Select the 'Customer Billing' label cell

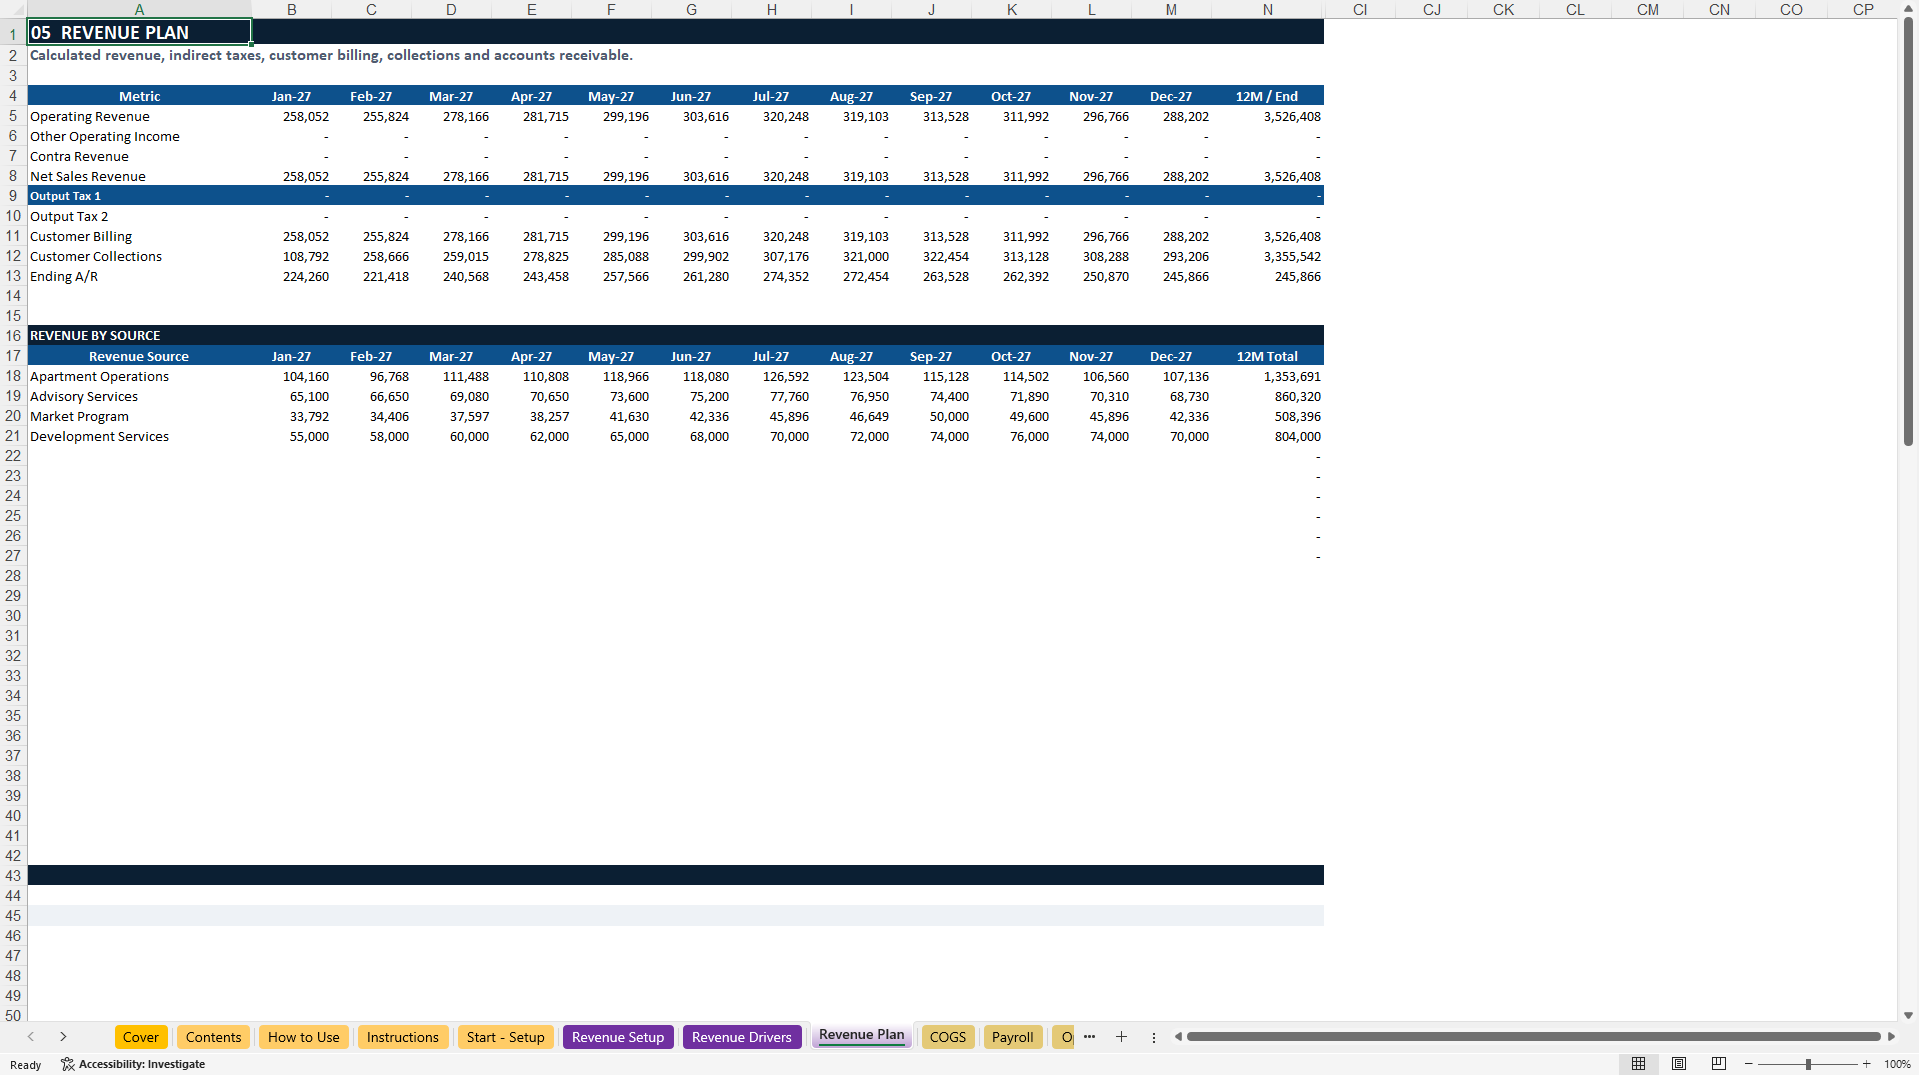pos(139,236)
